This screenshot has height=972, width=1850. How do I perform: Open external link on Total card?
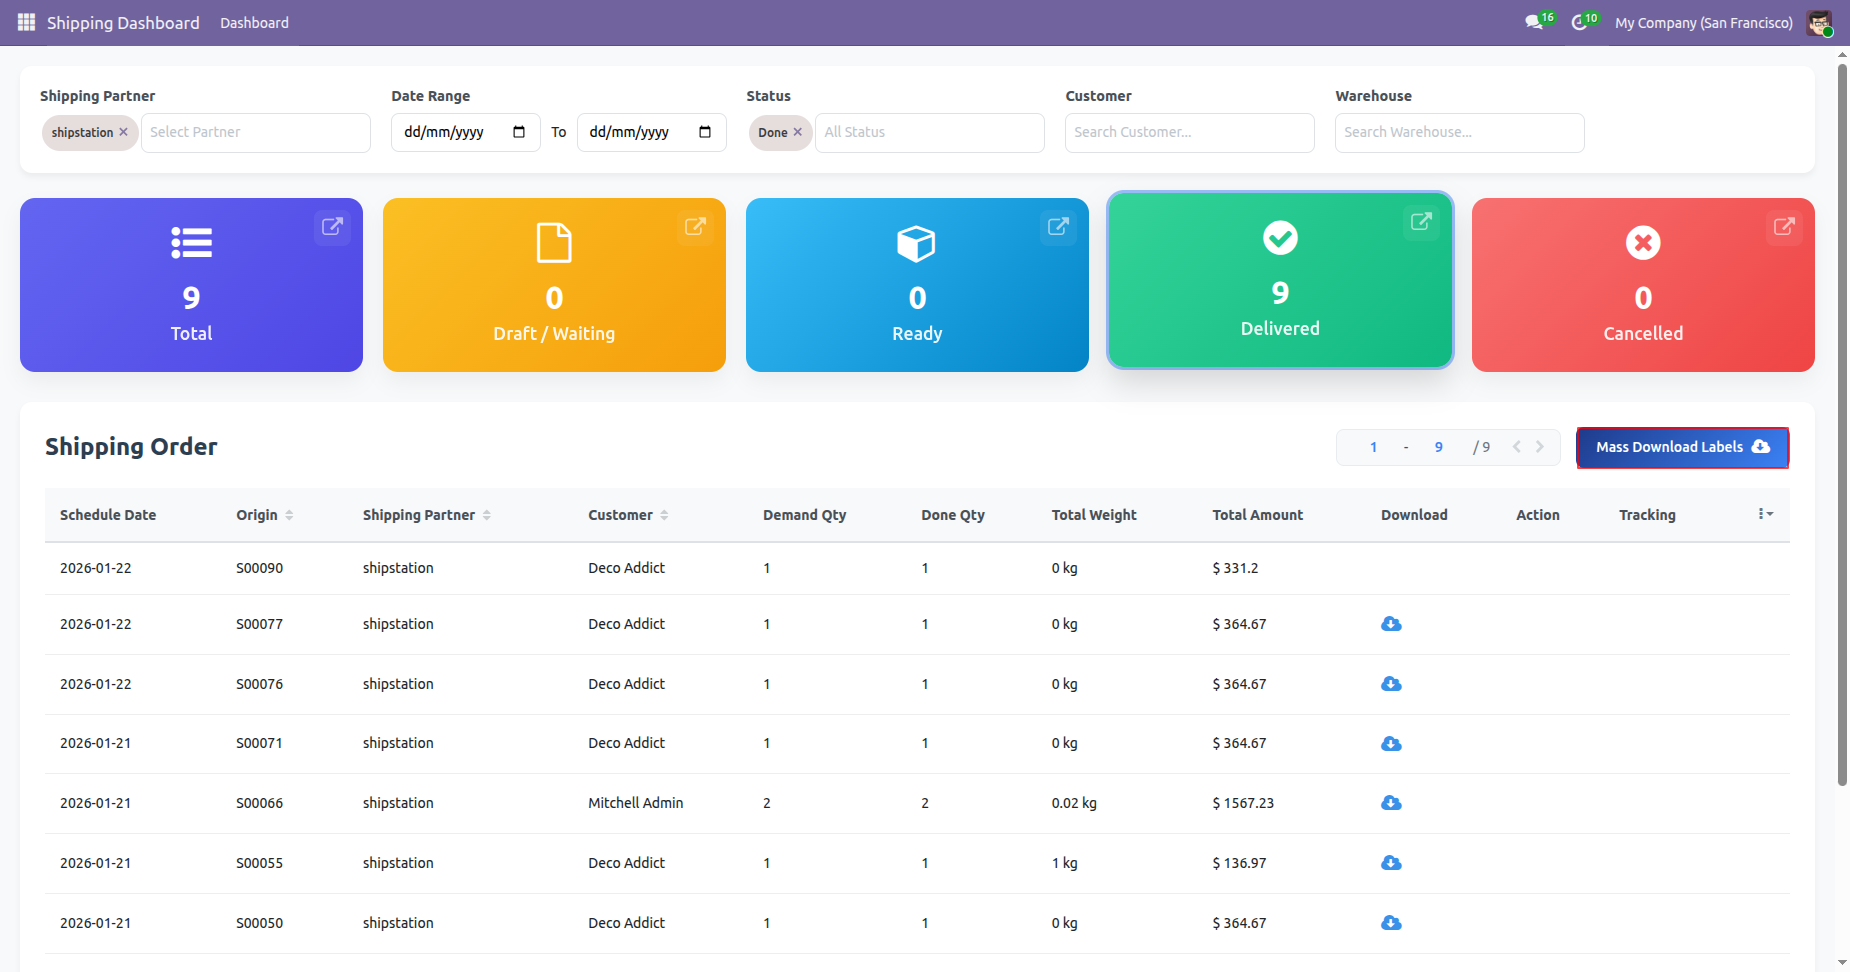[x=332, y=227]
